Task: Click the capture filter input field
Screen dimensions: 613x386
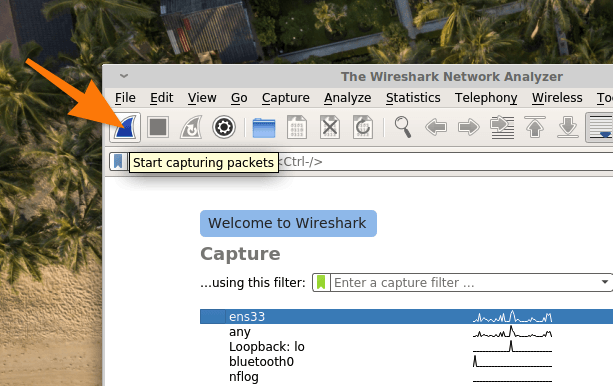Action: pyautogui.click(x=465, y=282)
